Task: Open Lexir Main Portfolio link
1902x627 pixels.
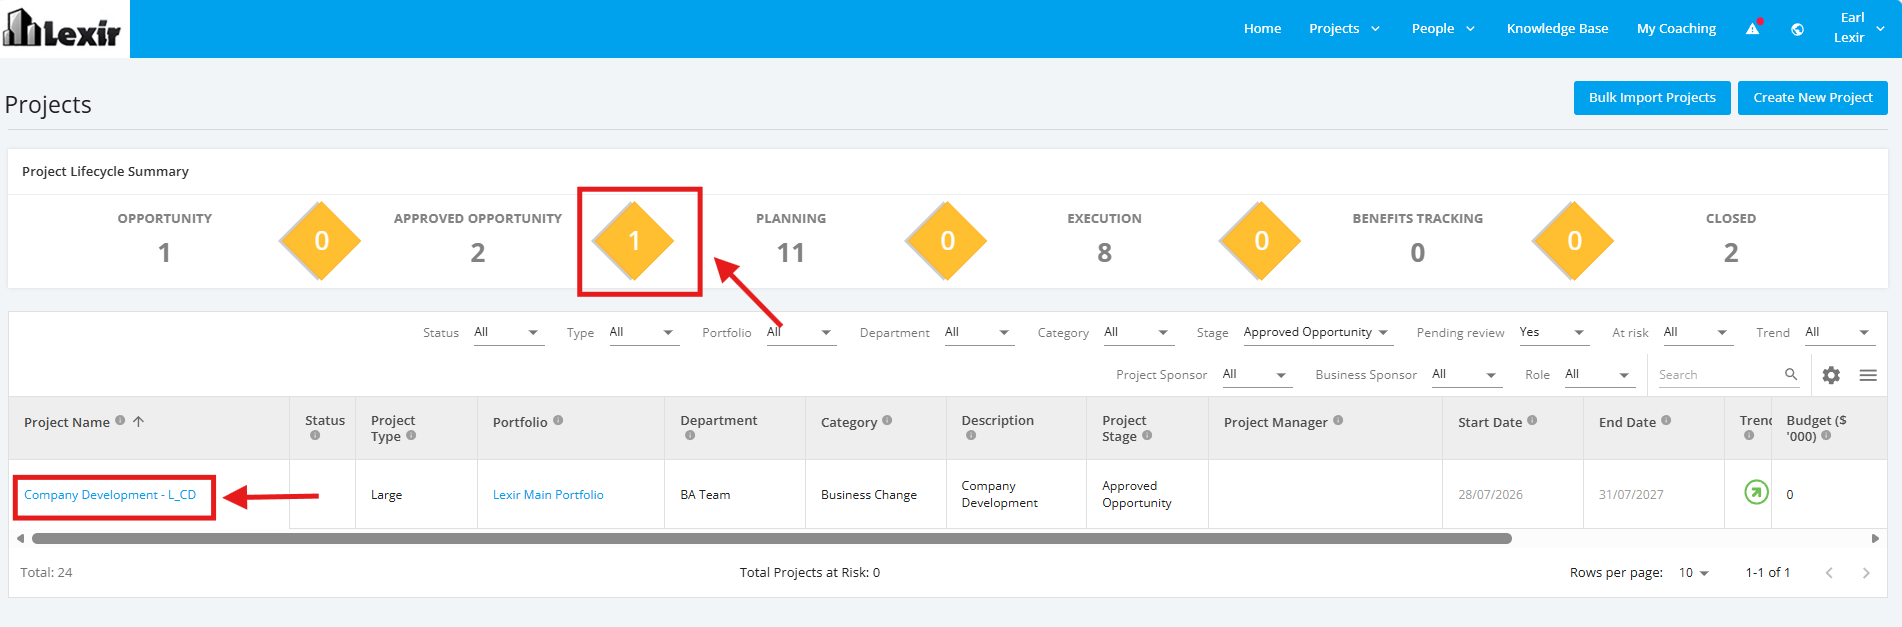Action: 548,495
